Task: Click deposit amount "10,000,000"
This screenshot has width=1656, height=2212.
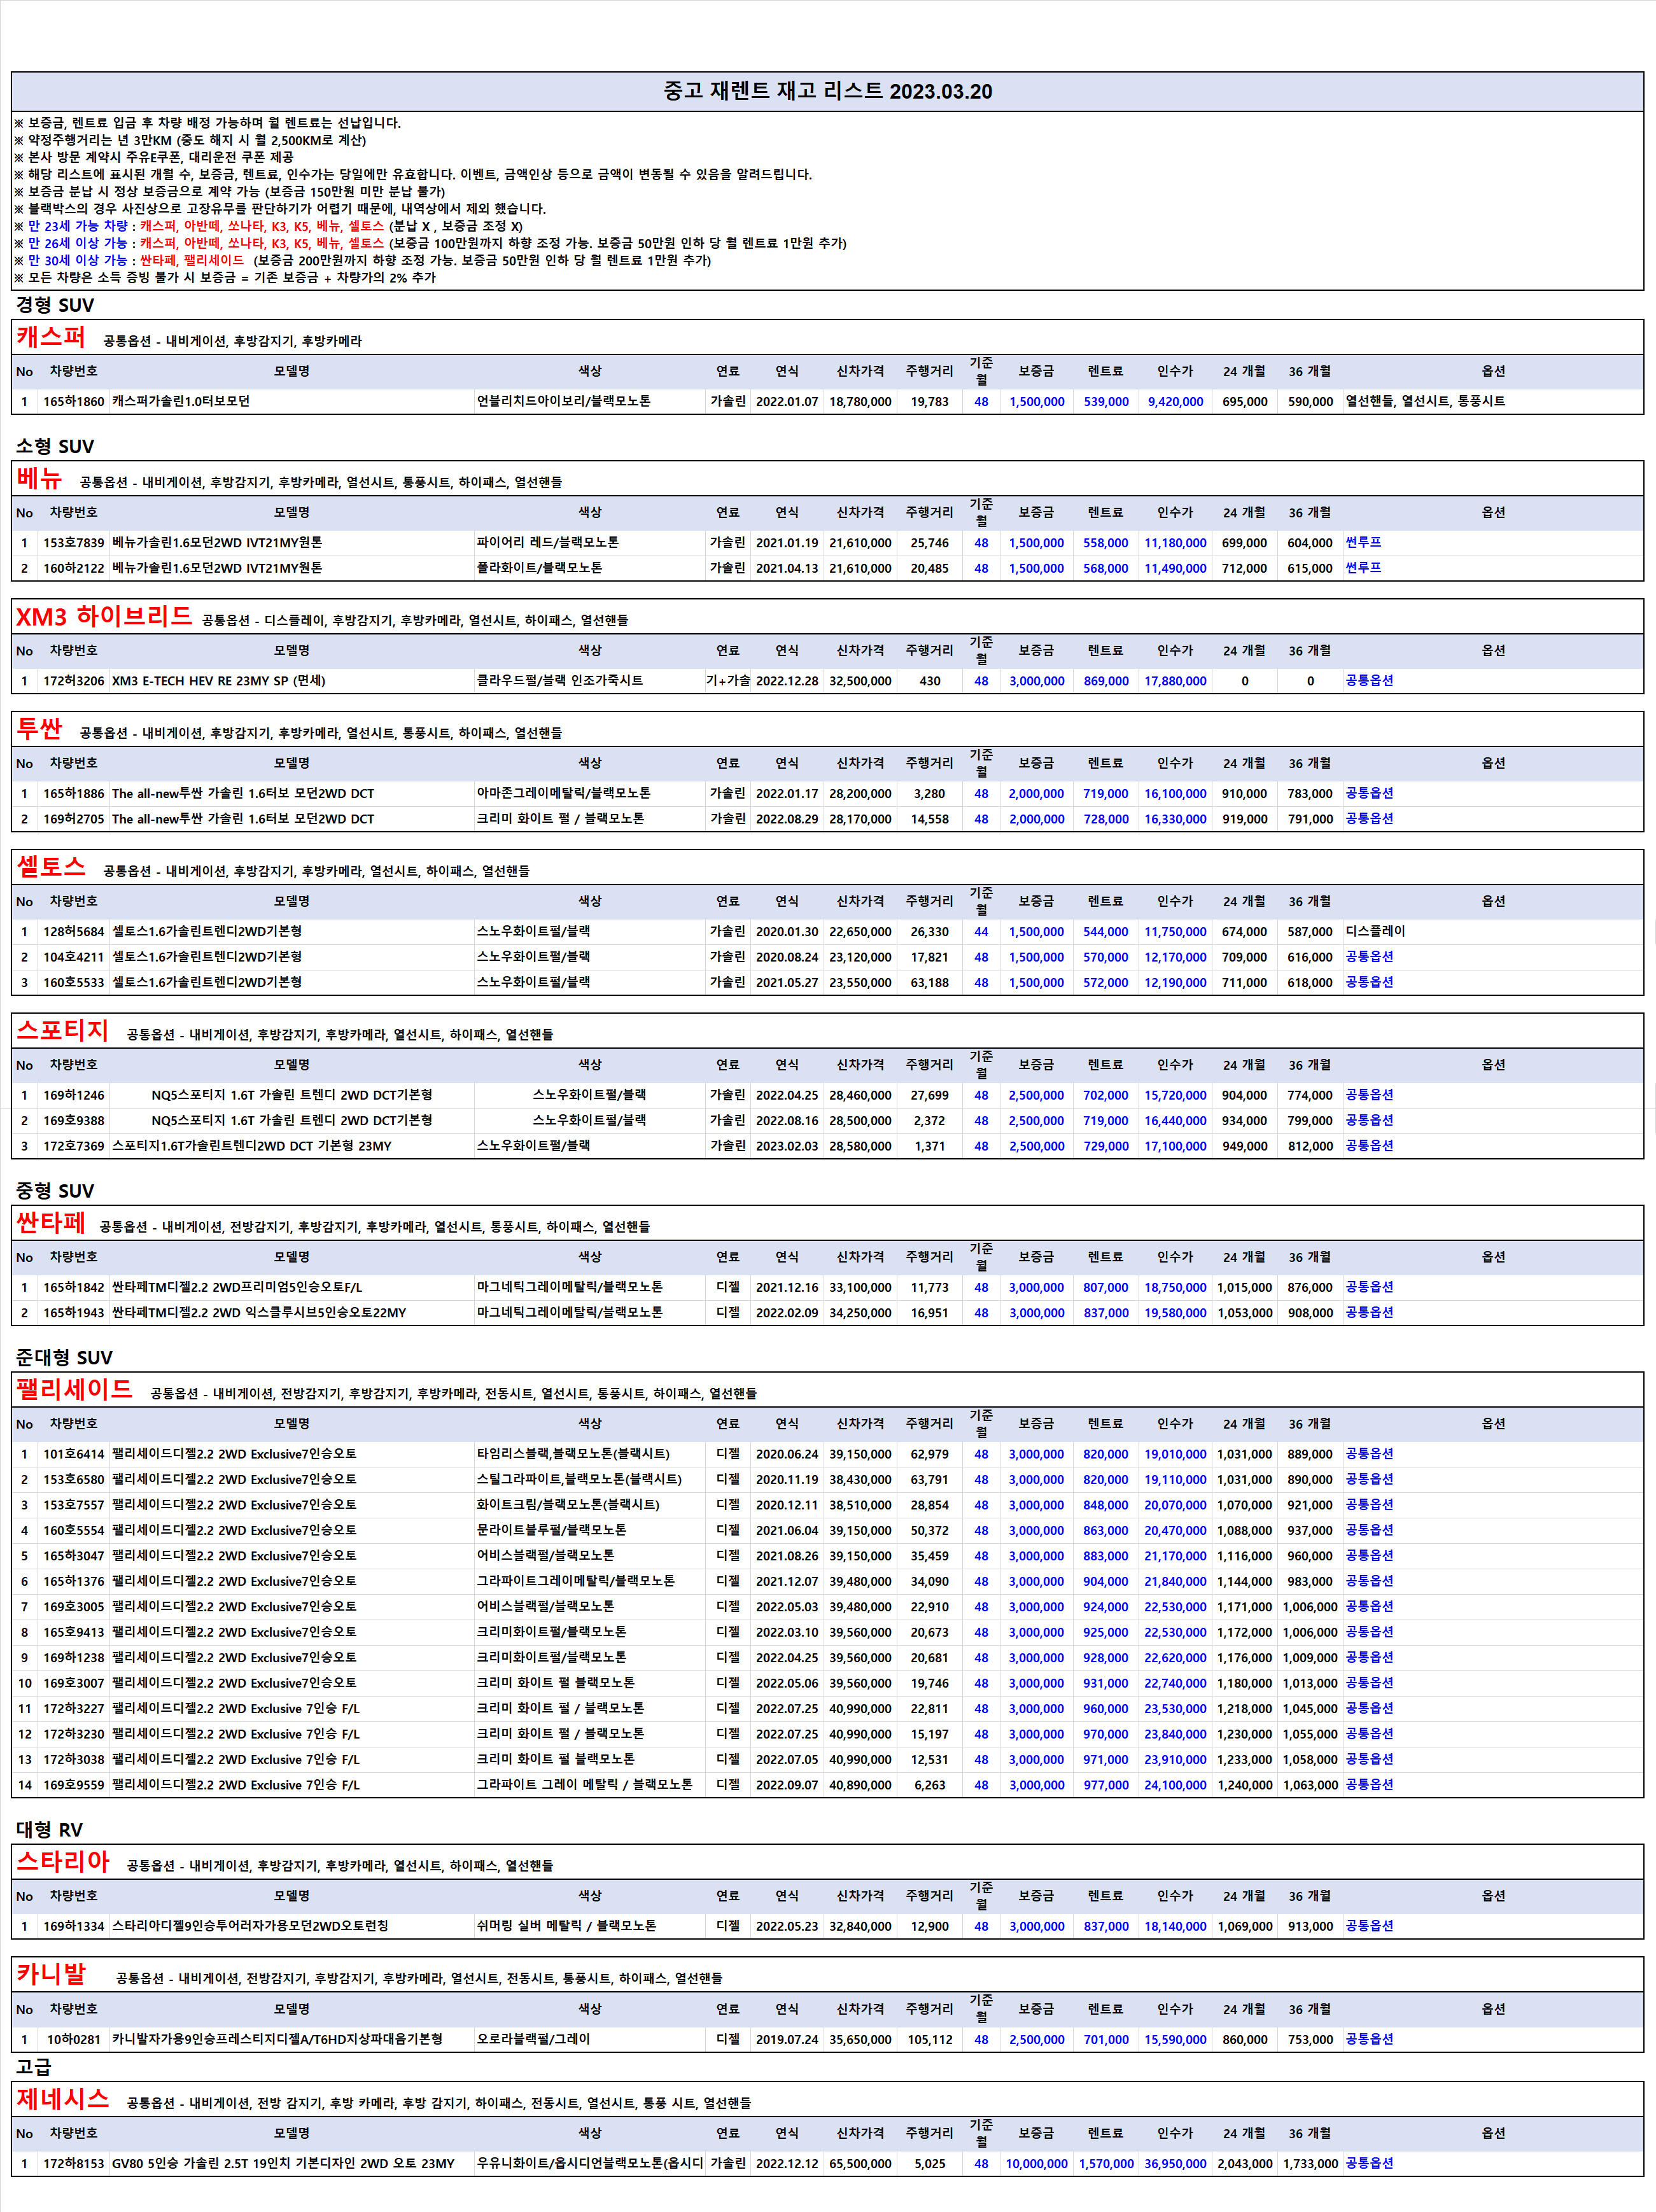Action: pos(1037,2163)
